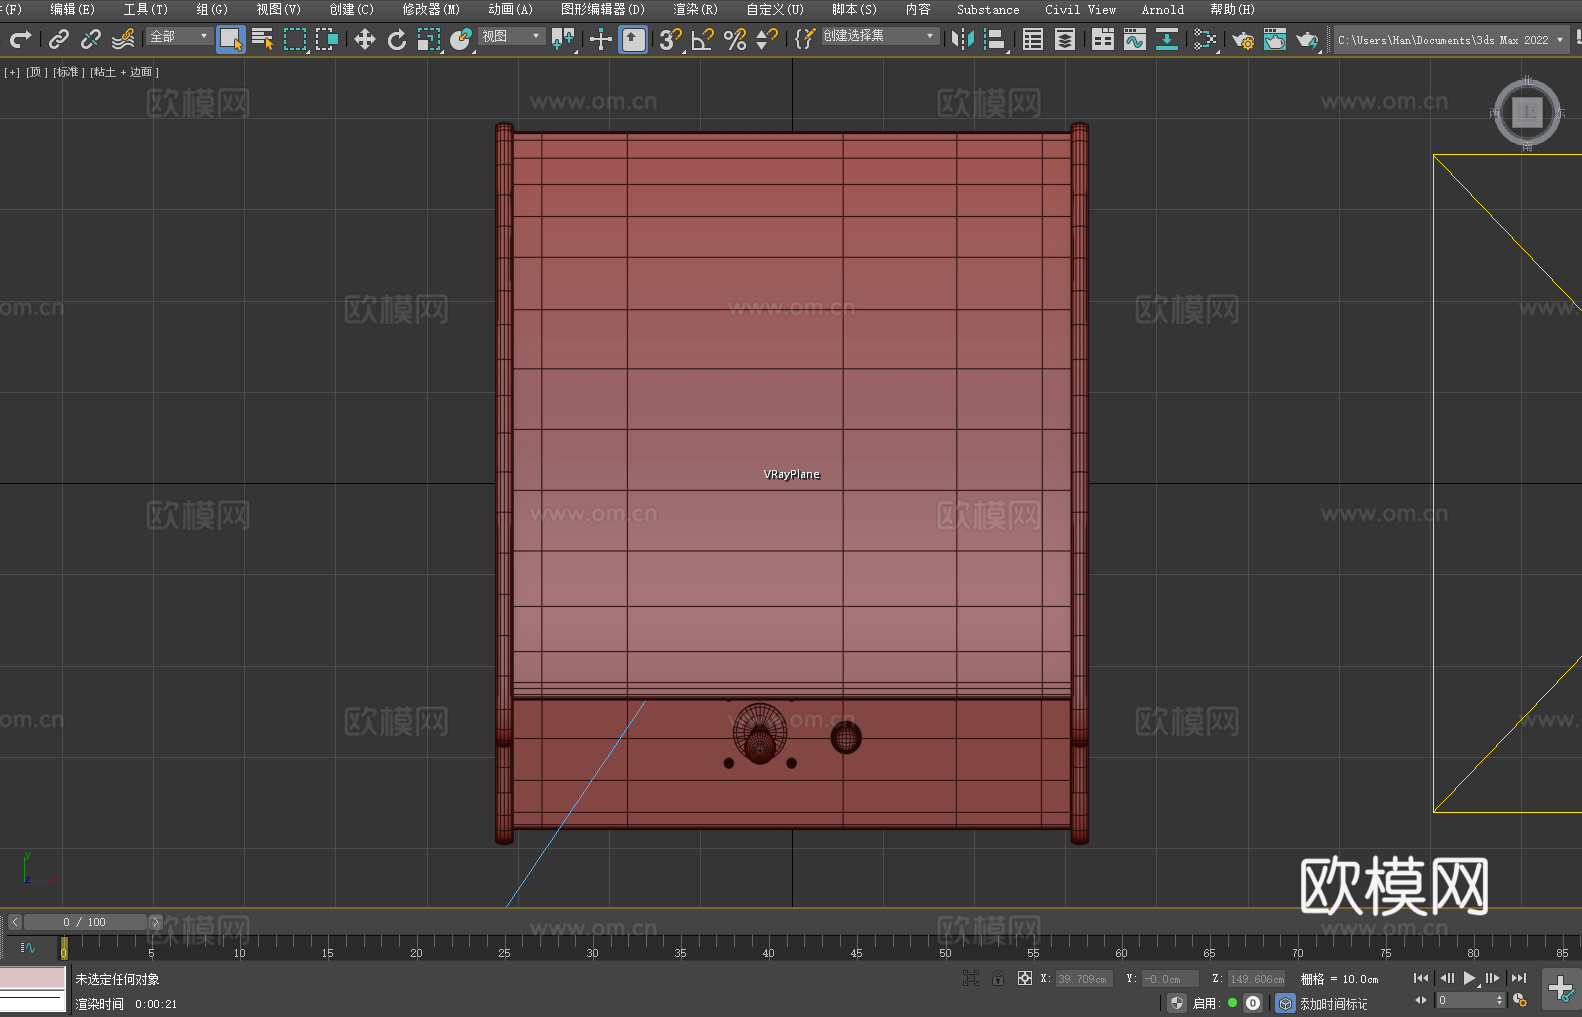Open Render Setup teapot with gear
Screen dimensions: 1582x1017
click(1242, 40)
